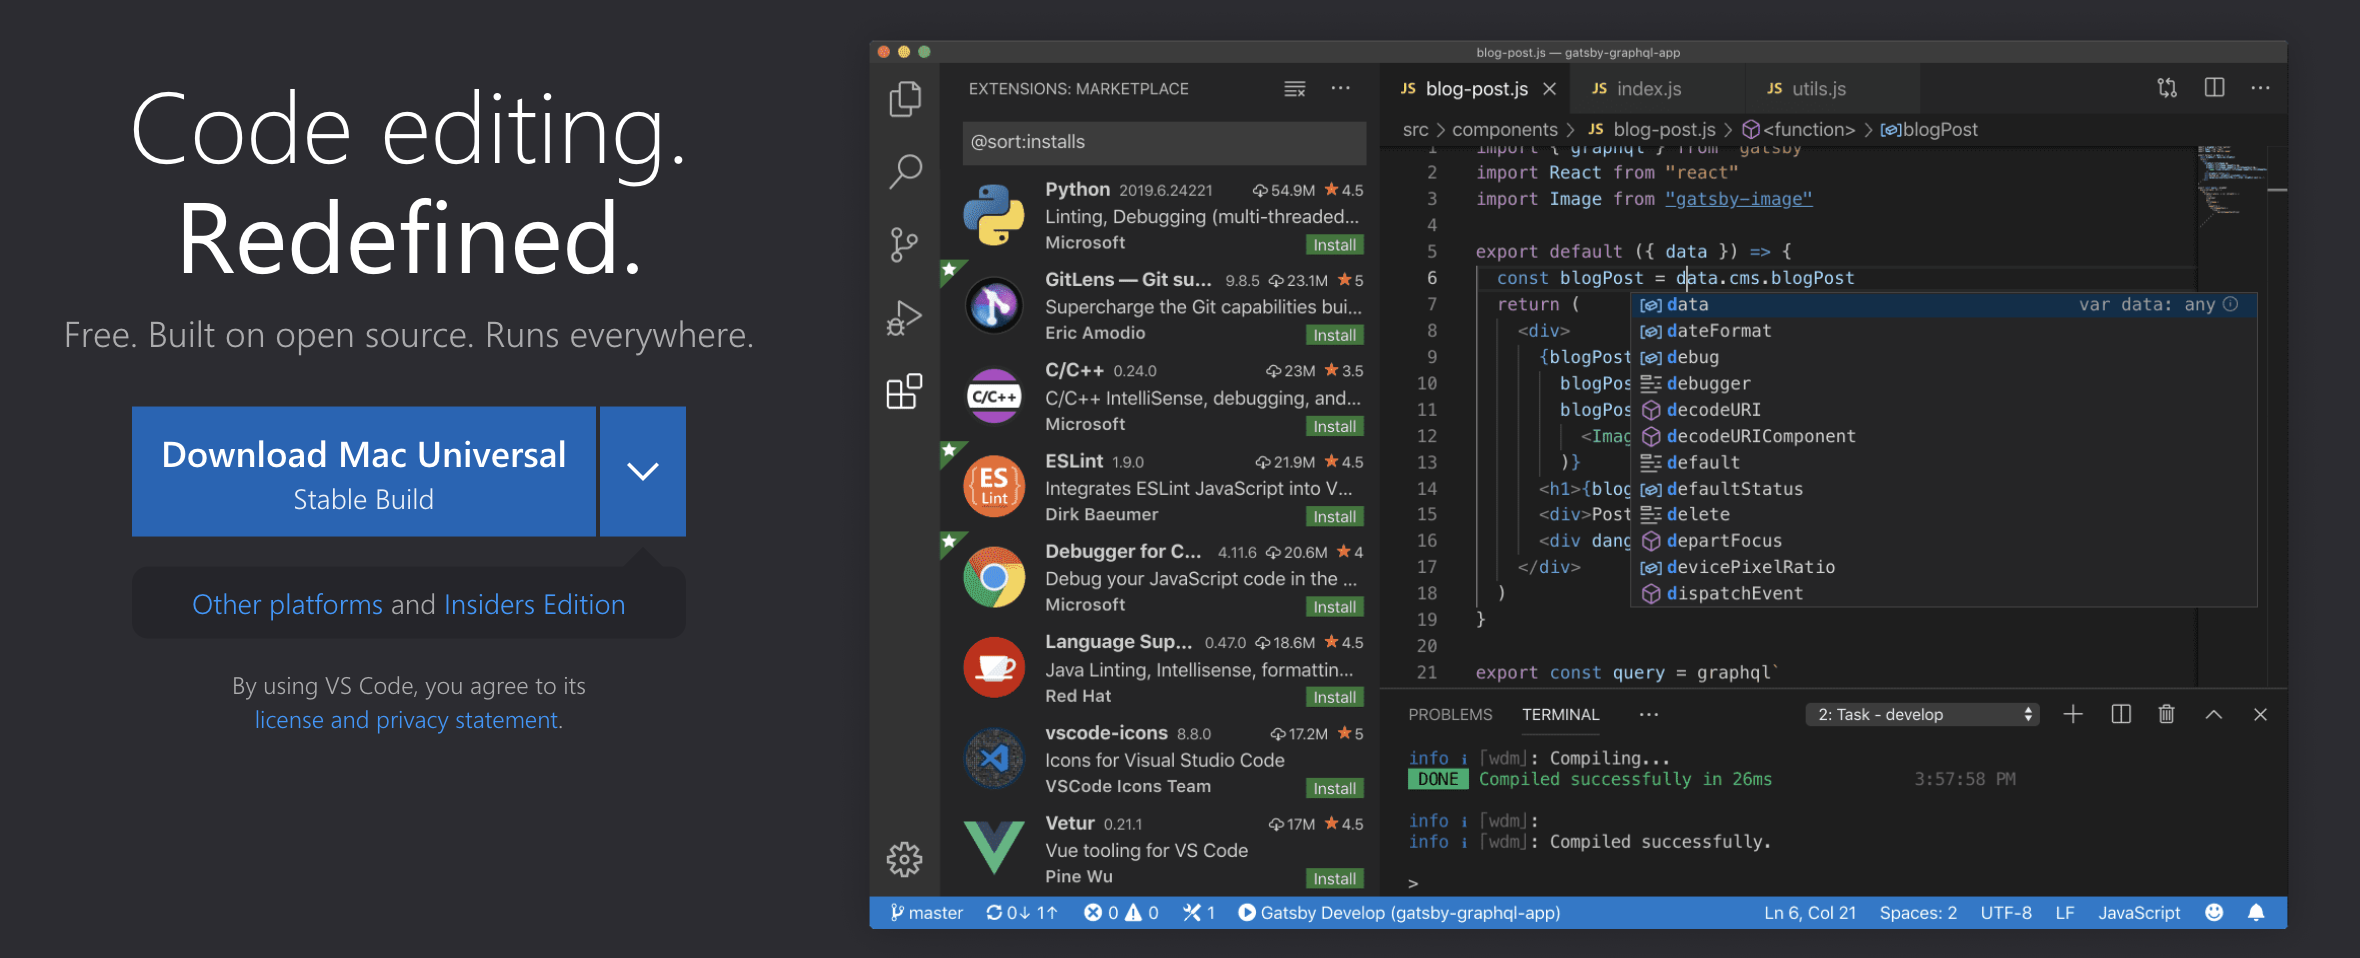Open info icon on 'data' suggestion

click(x=2231, y=304)
